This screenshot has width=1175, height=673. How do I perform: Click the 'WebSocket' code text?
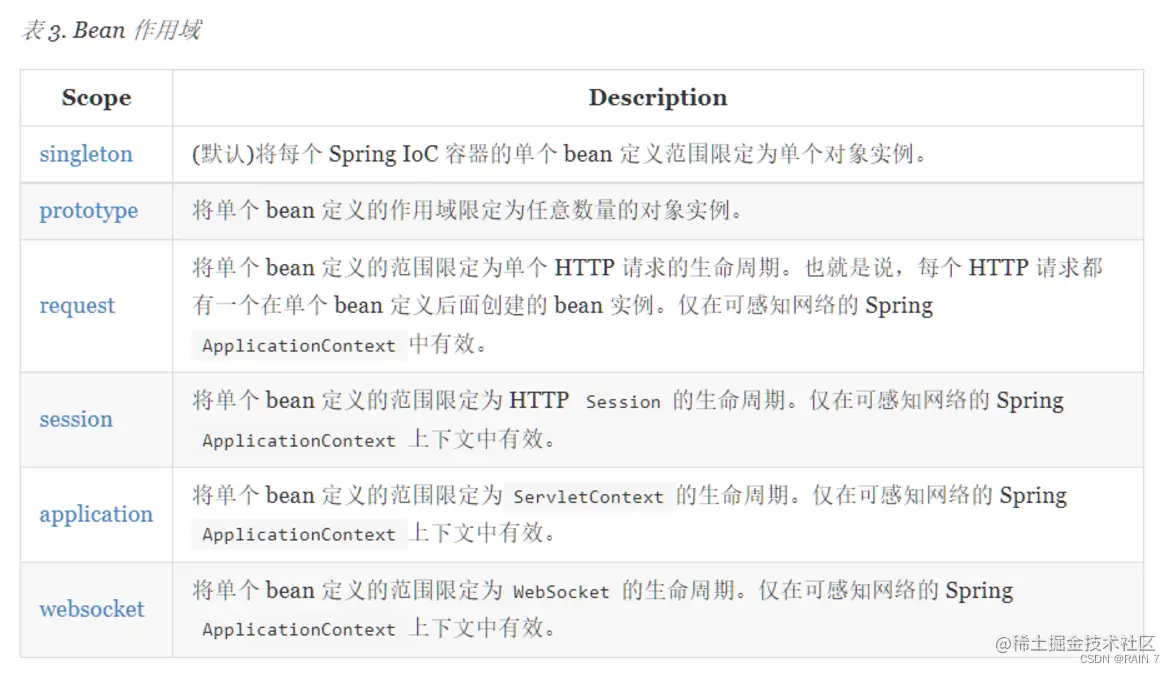coord(561,592)
